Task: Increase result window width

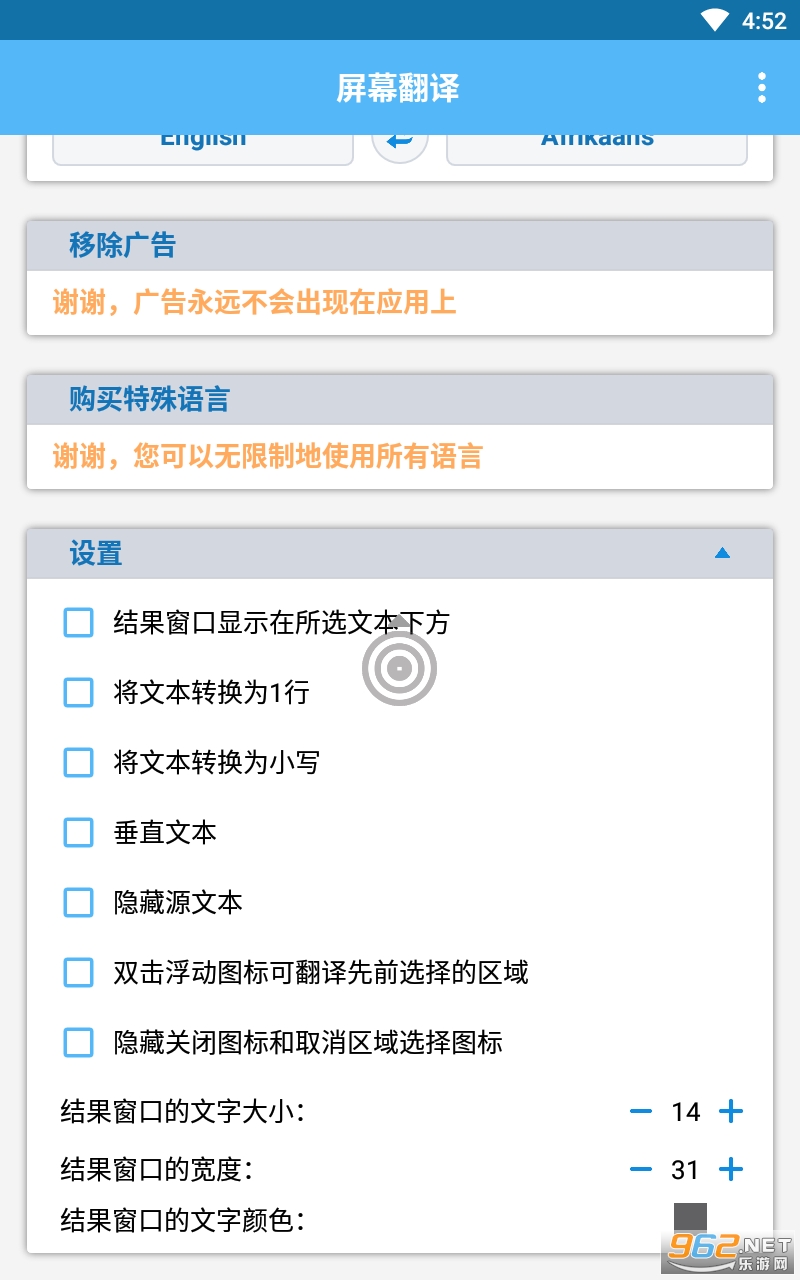Action: click(x=732, y=1169)
